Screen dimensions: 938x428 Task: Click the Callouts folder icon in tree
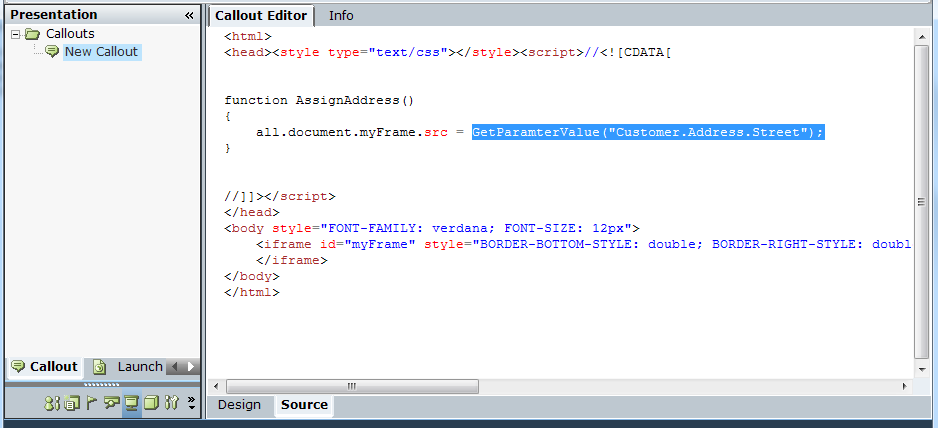click(33, 34)
